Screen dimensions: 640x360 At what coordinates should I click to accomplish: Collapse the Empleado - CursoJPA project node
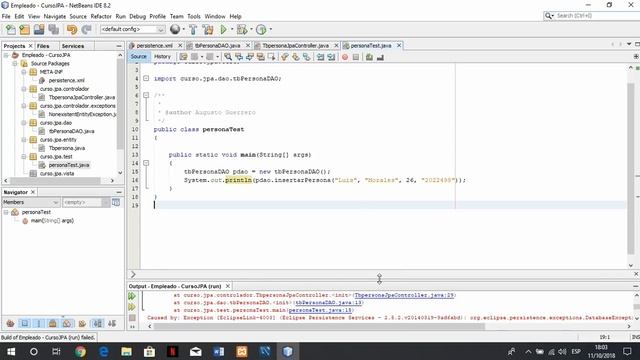(6, 55)
